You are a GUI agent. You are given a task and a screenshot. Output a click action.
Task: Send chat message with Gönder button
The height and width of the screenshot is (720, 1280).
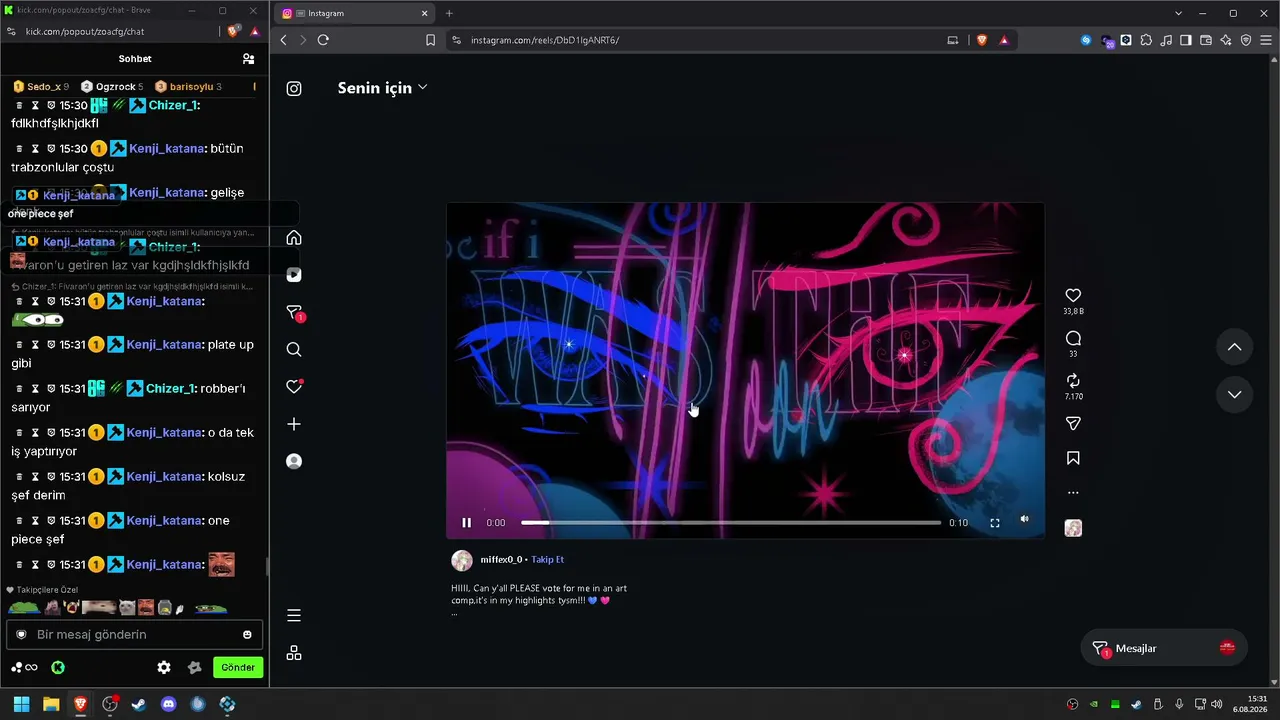coord(238,667)
